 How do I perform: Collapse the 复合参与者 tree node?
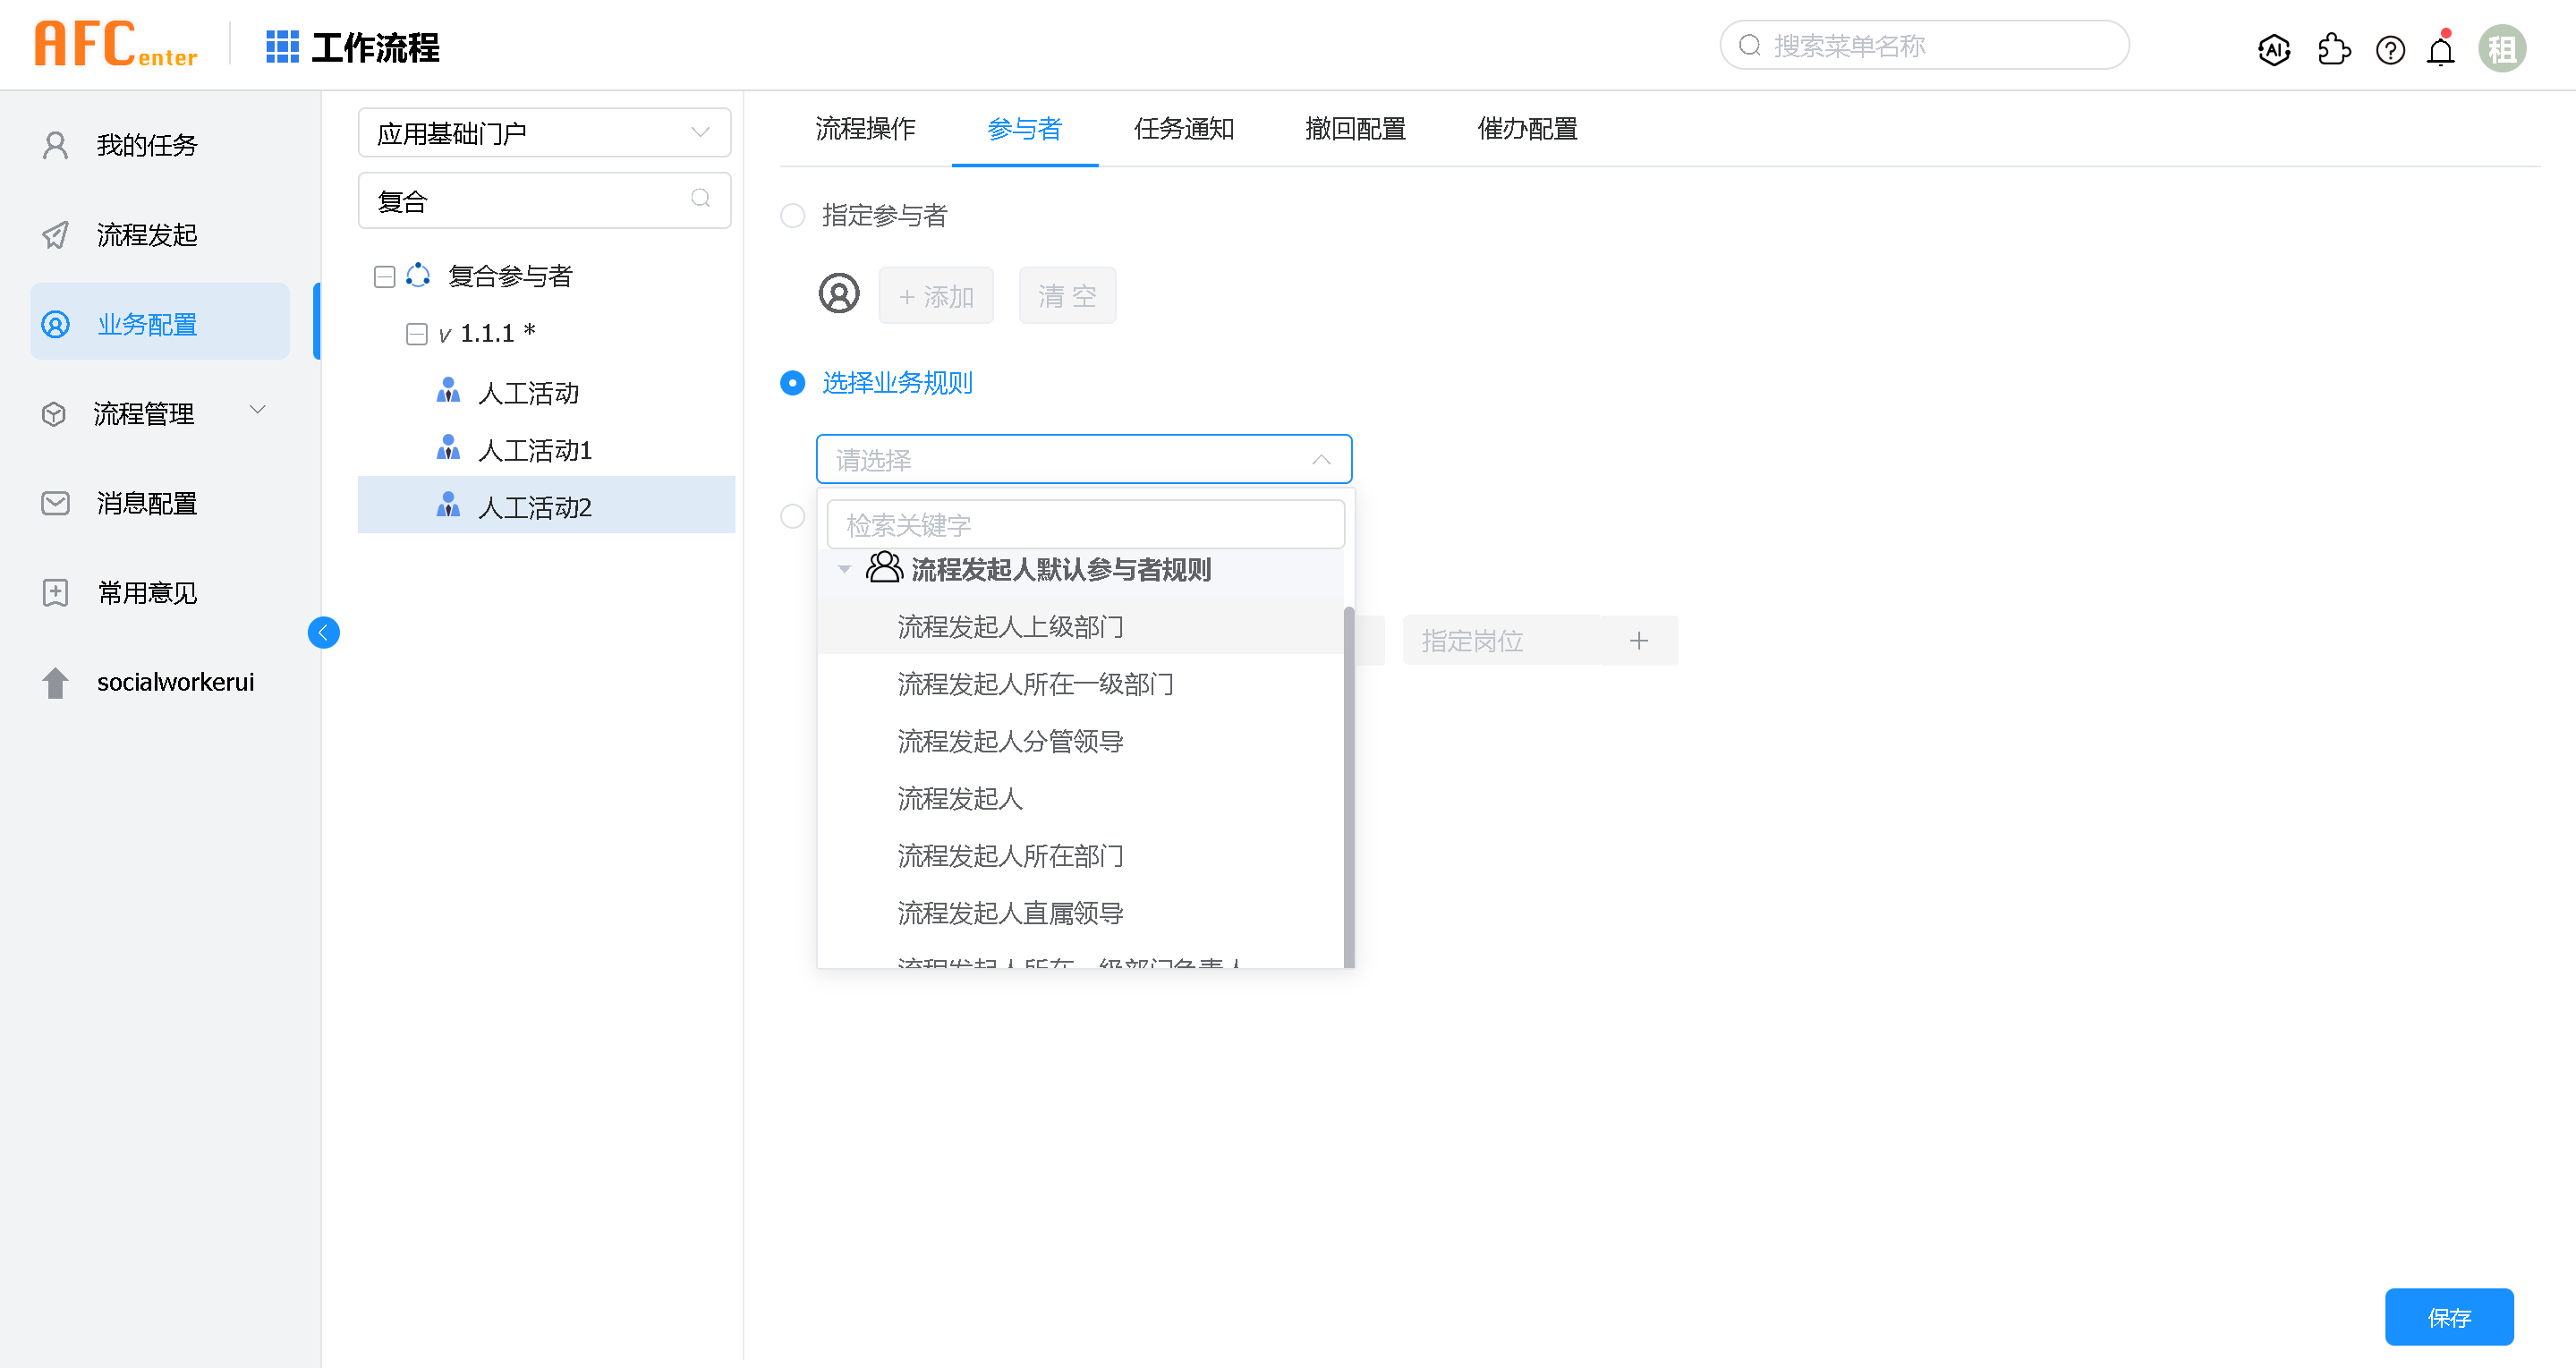tap(384, 276)
